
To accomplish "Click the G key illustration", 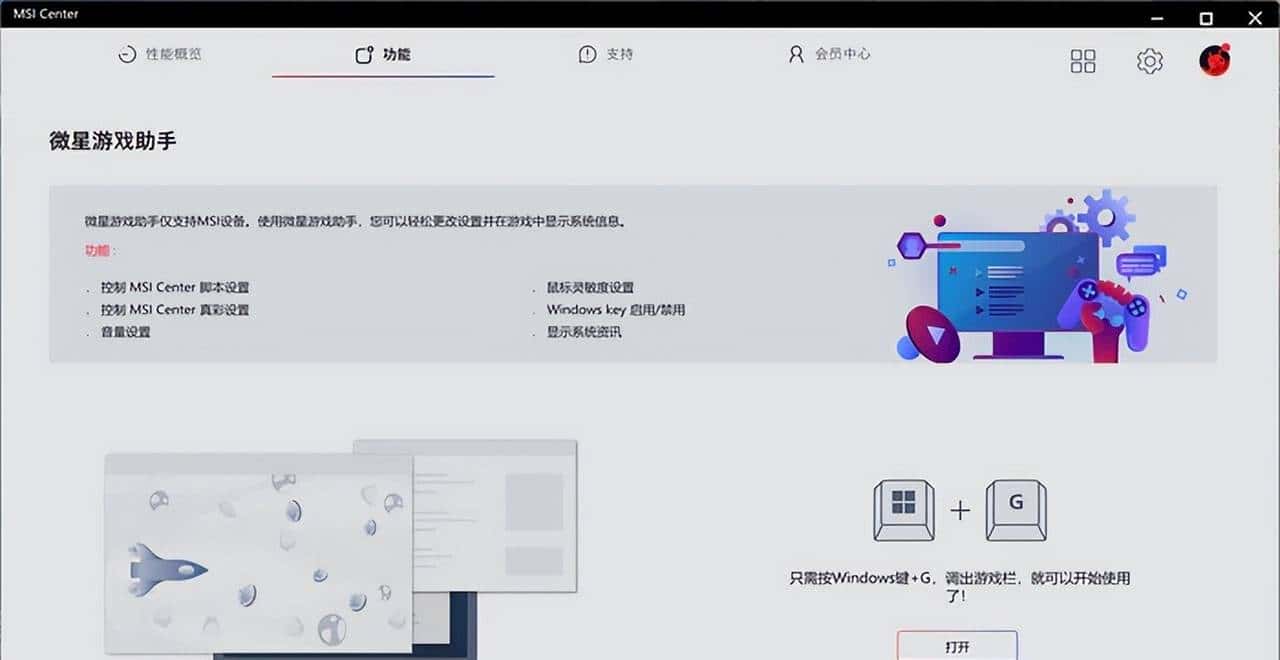I will pyautogui.click(x=1016, y=508).
